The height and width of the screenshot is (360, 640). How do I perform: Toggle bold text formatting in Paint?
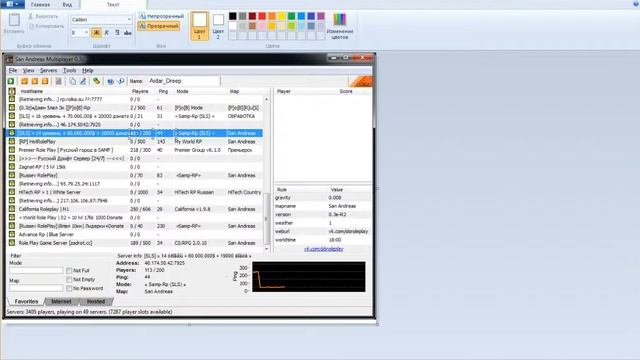pos(96,32)
